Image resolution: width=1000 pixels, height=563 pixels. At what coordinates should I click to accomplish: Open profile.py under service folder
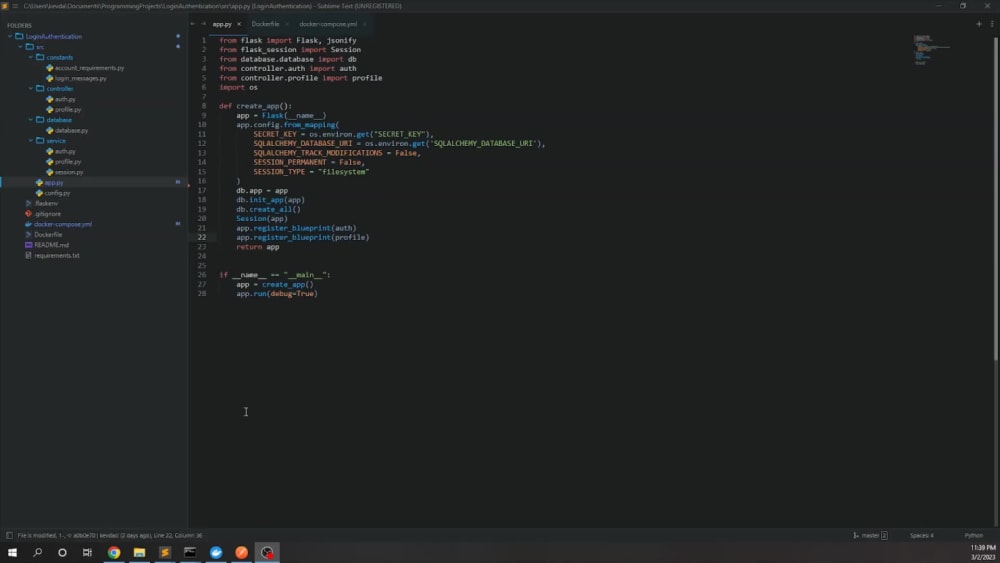(68, 162)
